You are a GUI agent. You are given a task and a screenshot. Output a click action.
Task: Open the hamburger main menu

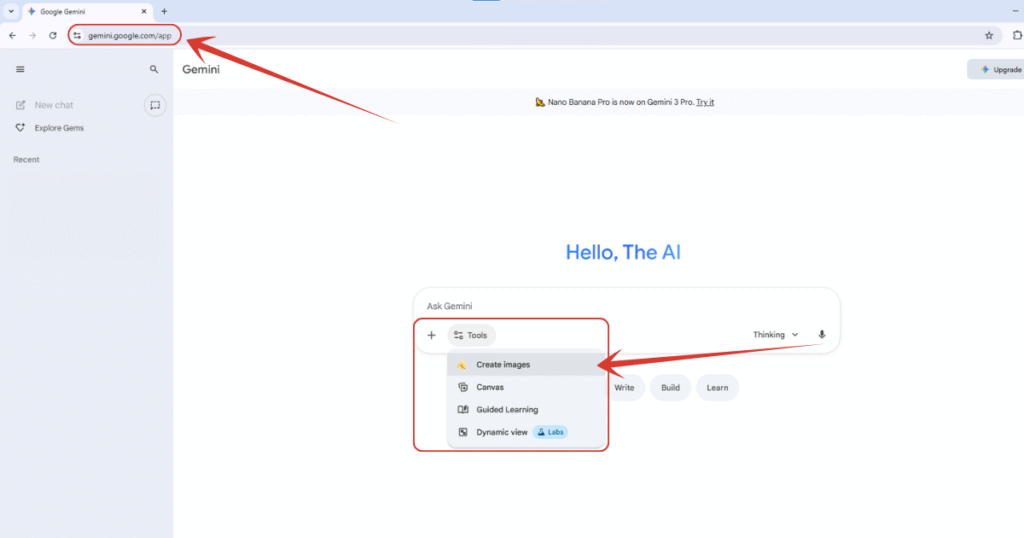point(20,70)
